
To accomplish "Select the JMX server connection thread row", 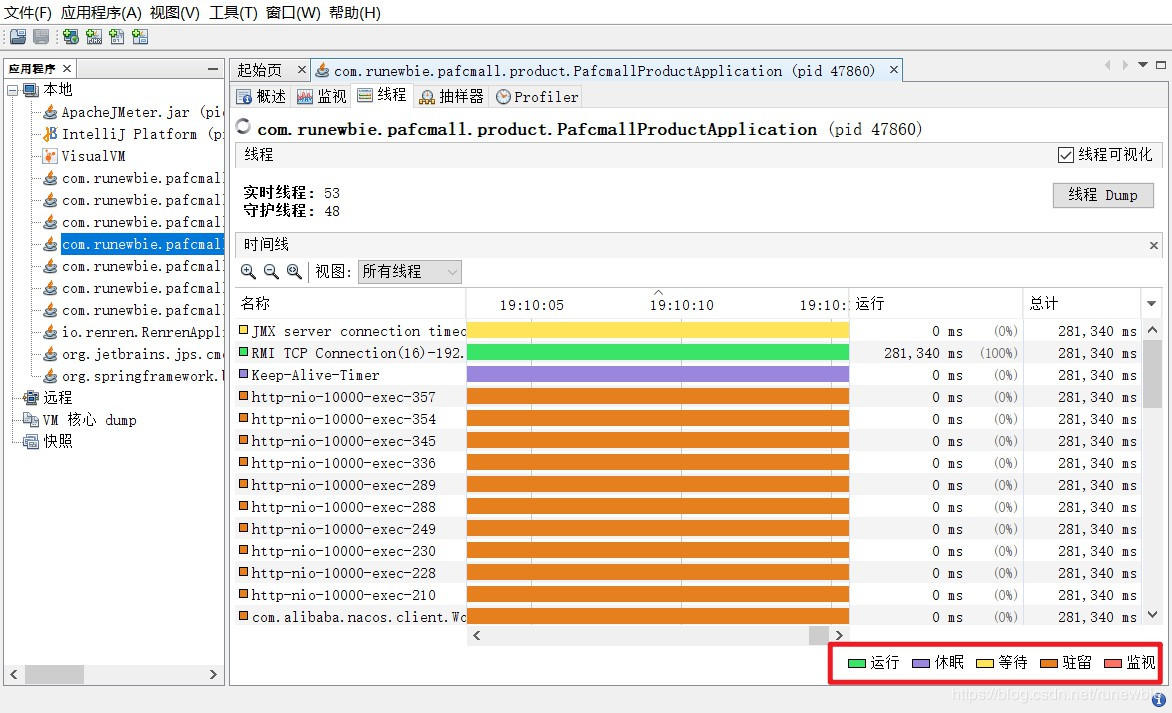I will click(x=688, y=331).
